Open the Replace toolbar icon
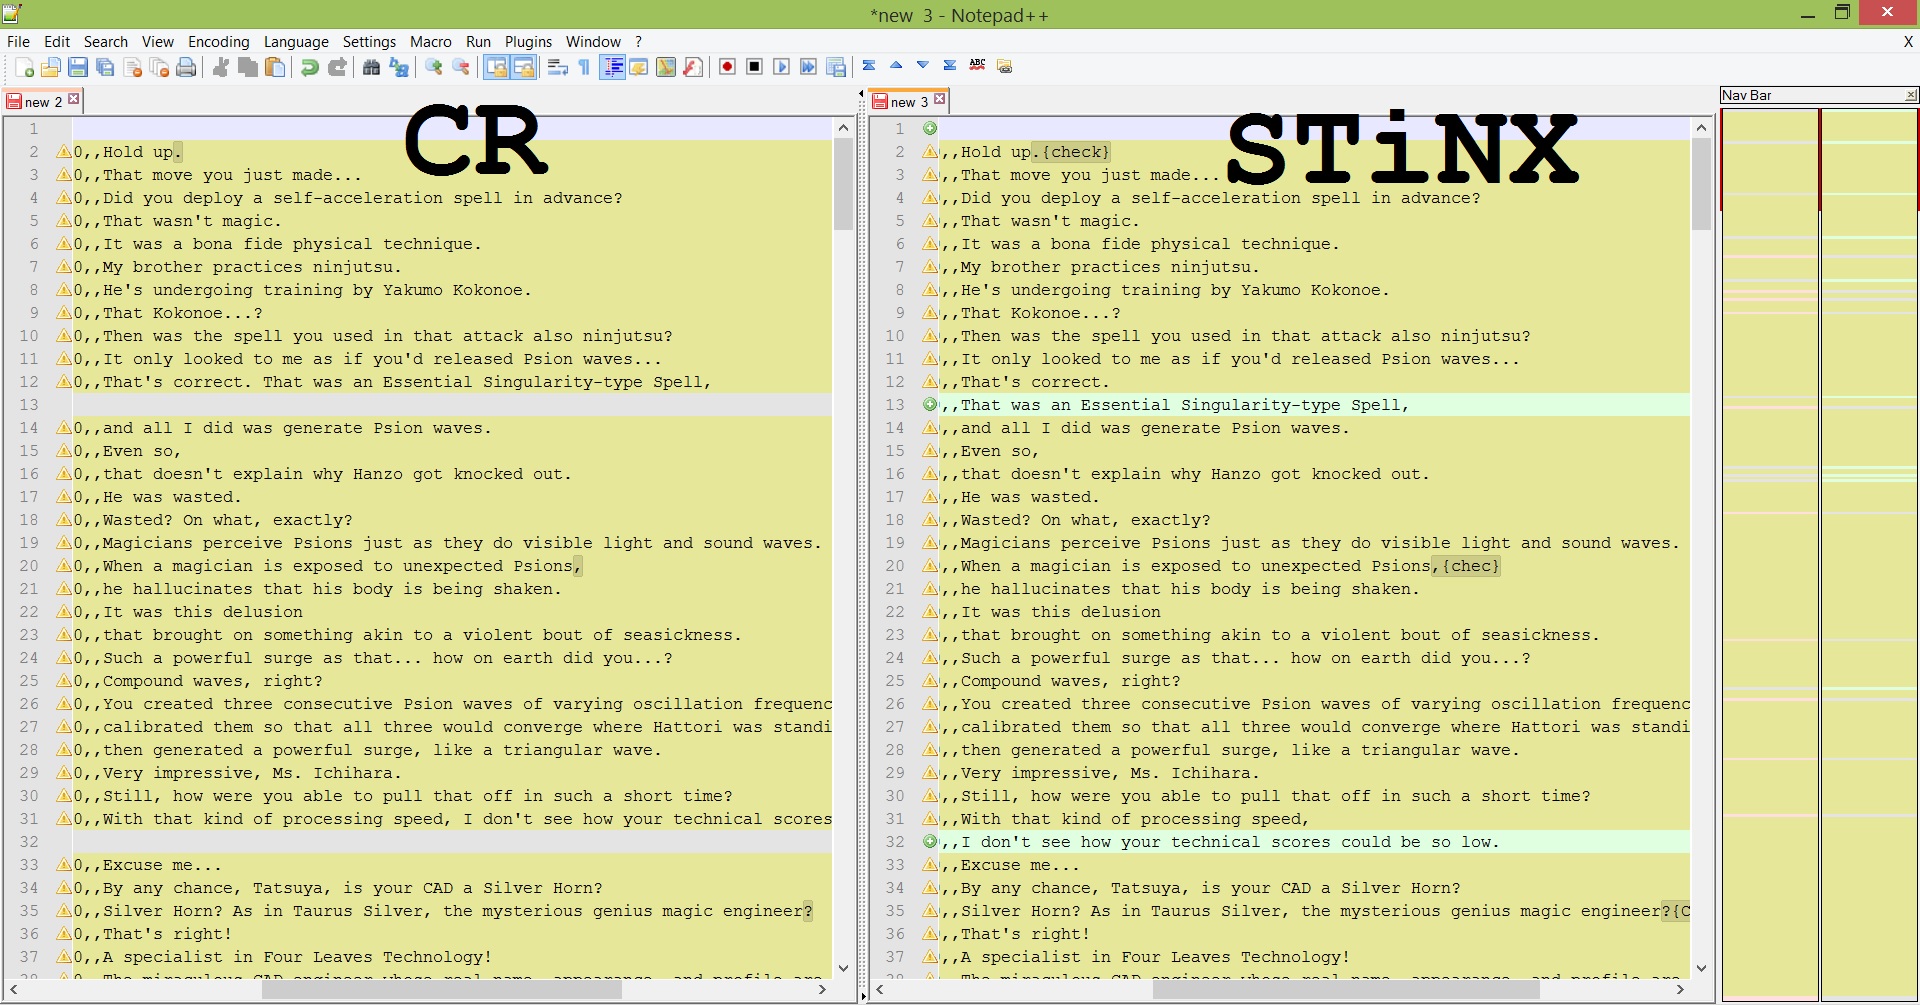 coord(399,67)
